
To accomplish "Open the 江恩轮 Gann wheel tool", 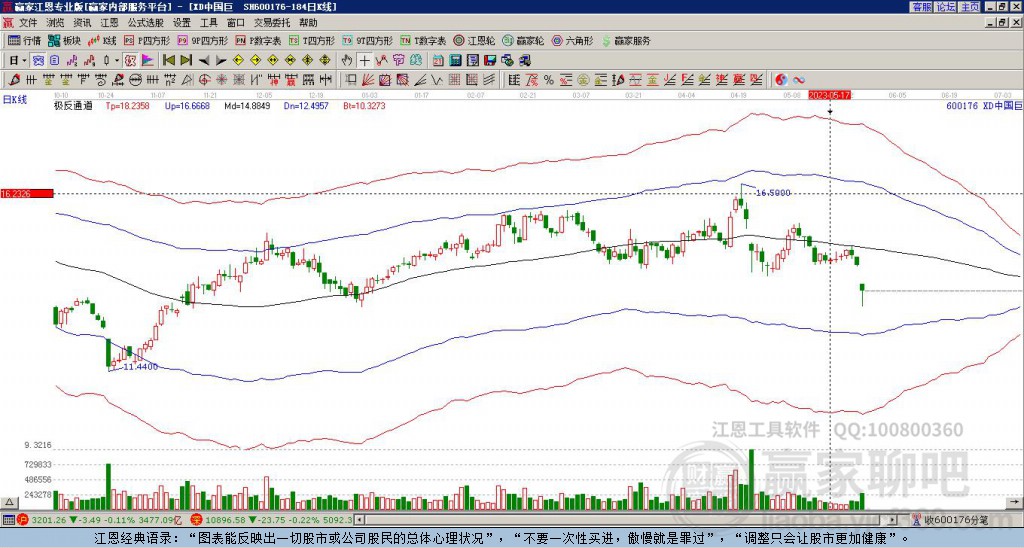I will [x=475, y=40].
